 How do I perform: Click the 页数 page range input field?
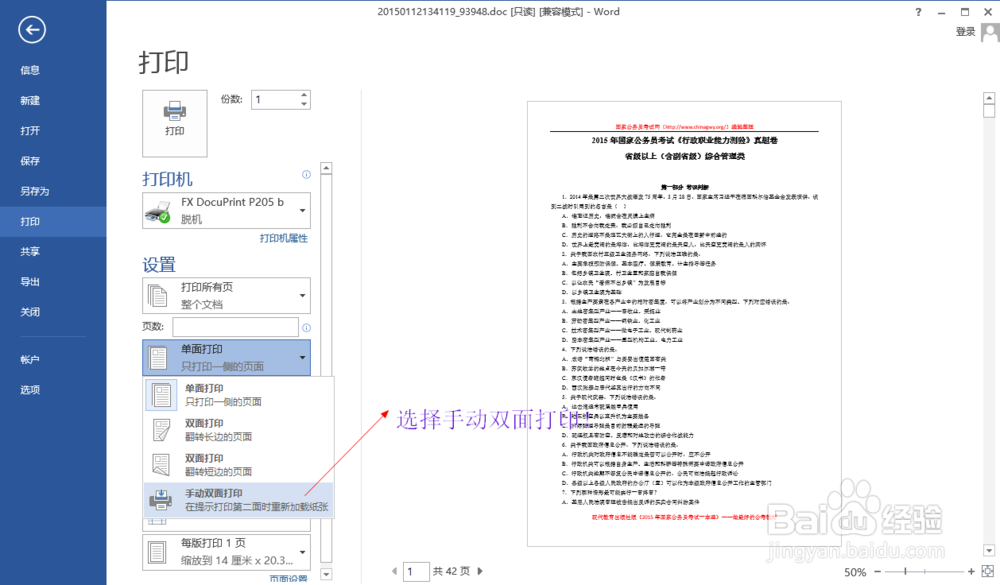point(235,327)
